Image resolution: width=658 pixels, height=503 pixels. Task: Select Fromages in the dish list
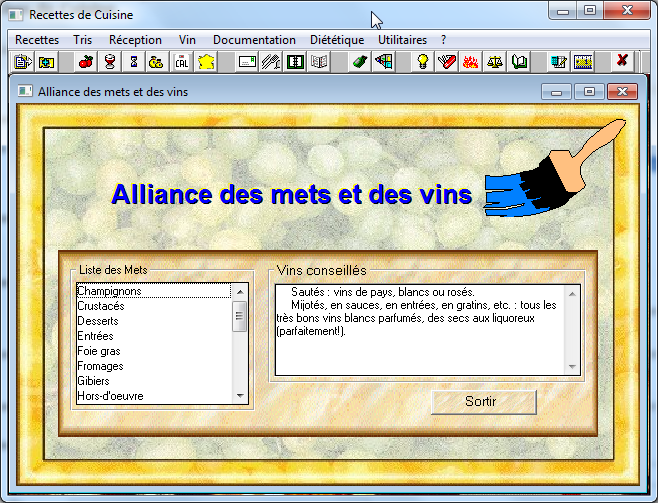pyautogui.click(x=154, y=366)
